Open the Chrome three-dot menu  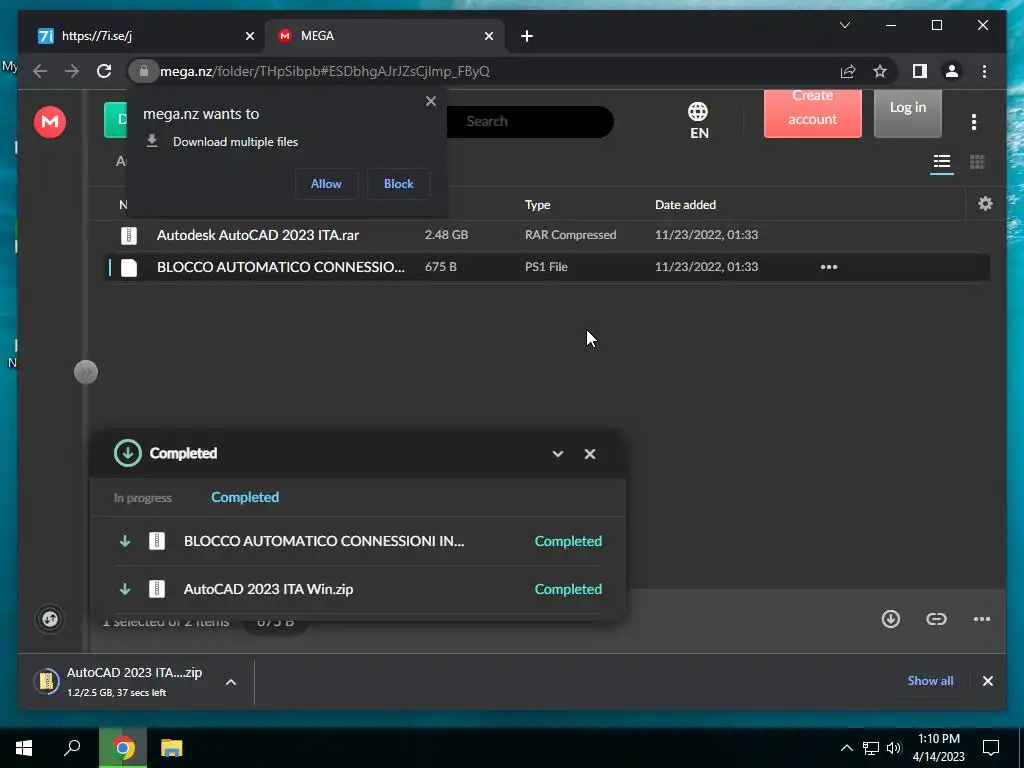tap(984, 71)
